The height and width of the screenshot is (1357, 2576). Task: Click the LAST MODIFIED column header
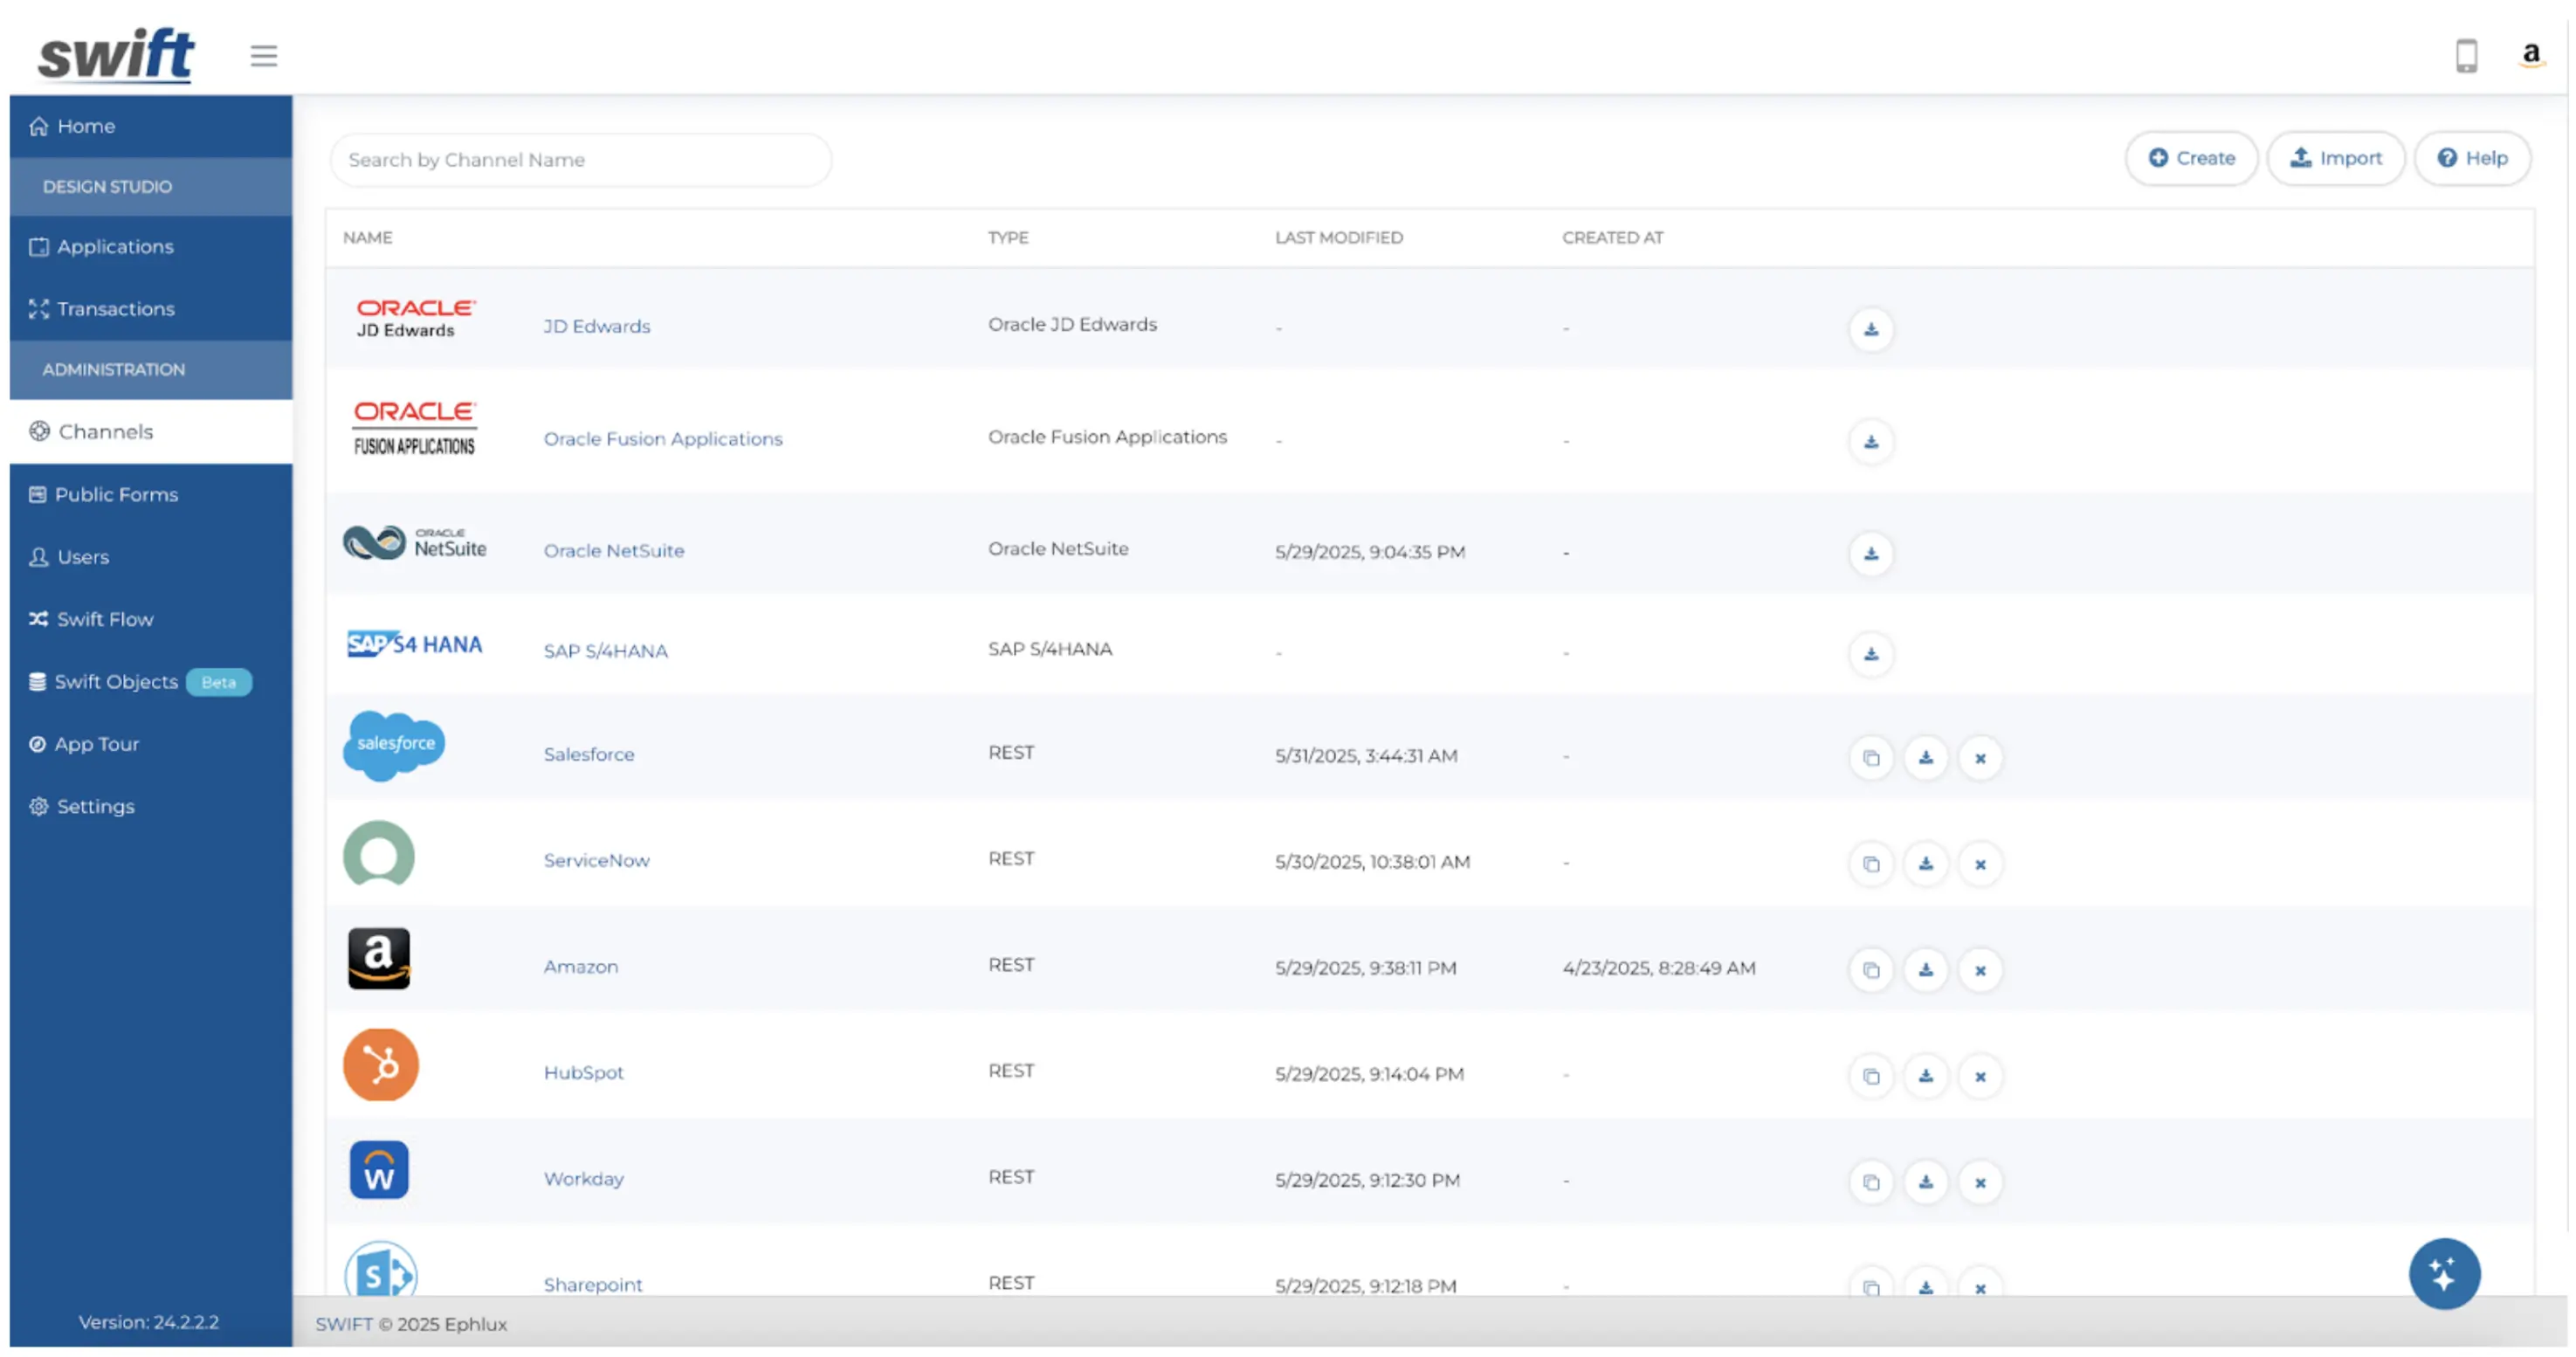click(1339, 238)
